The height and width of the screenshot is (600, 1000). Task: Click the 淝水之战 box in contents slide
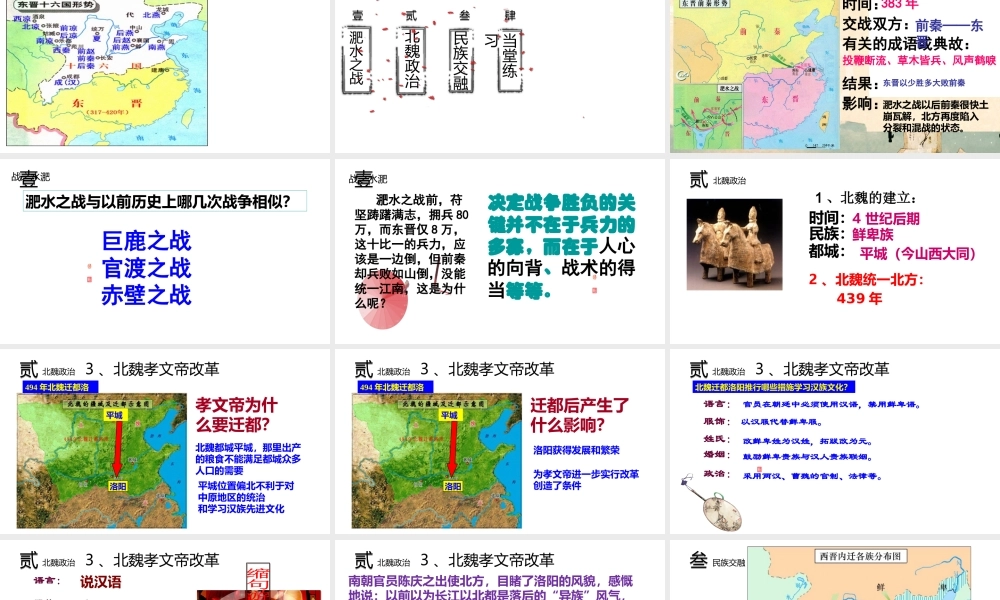tap(357, 57)
